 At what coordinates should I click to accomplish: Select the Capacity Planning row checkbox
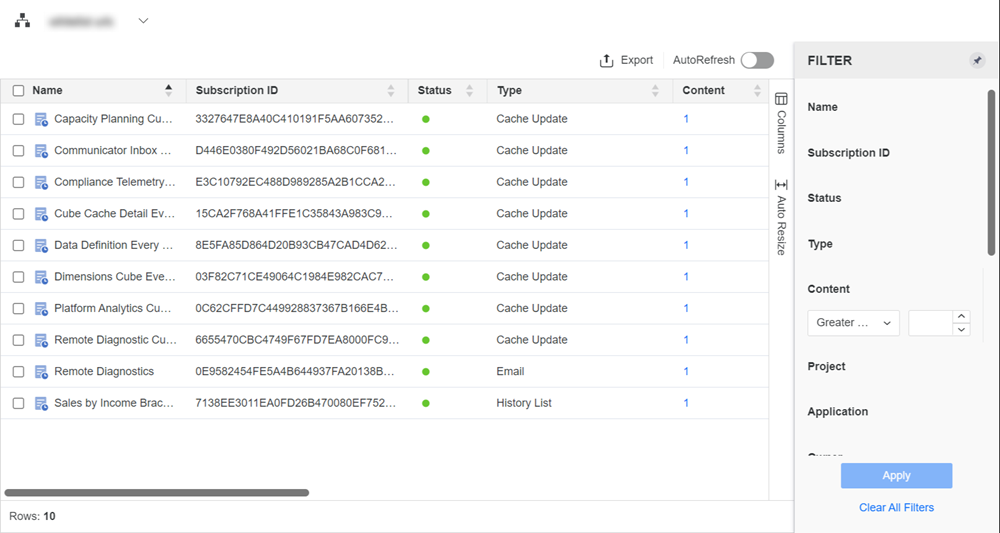click(19, 119)
